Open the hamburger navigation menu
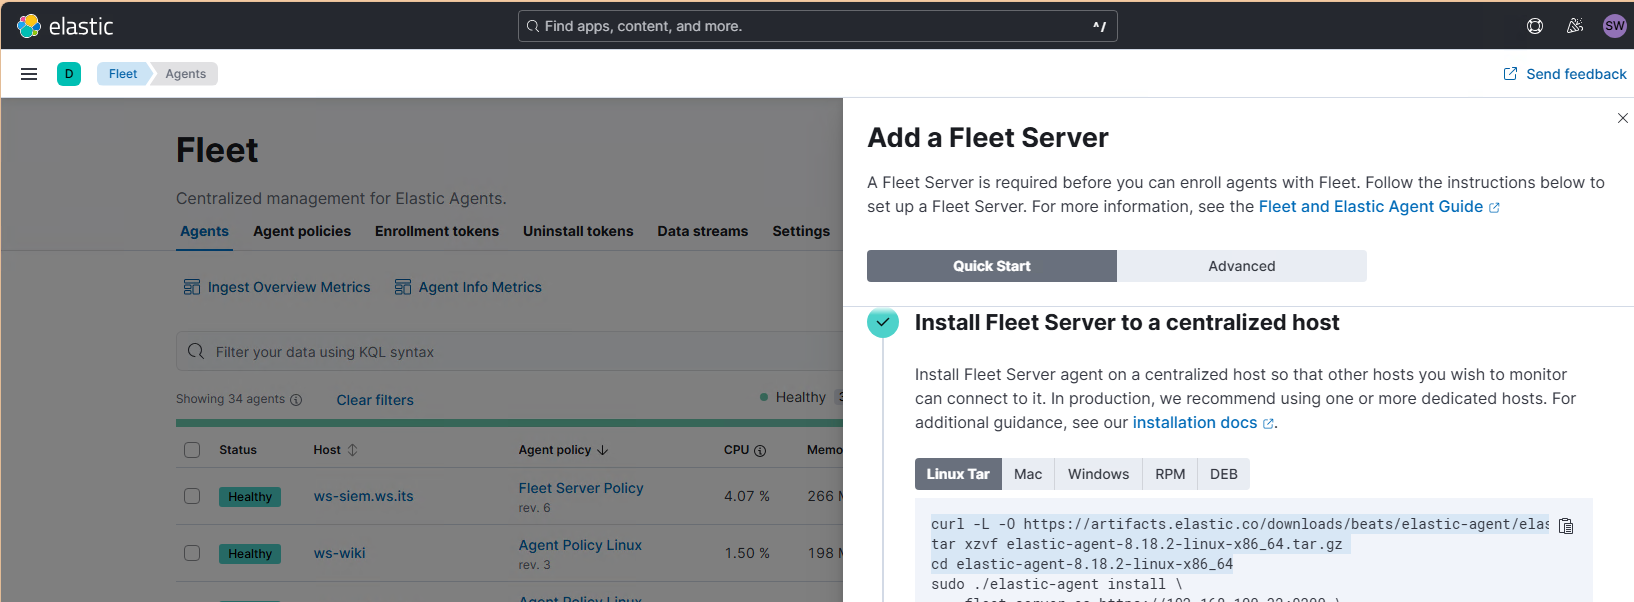This screenshot has height=602, width=1634. (29, 74)
